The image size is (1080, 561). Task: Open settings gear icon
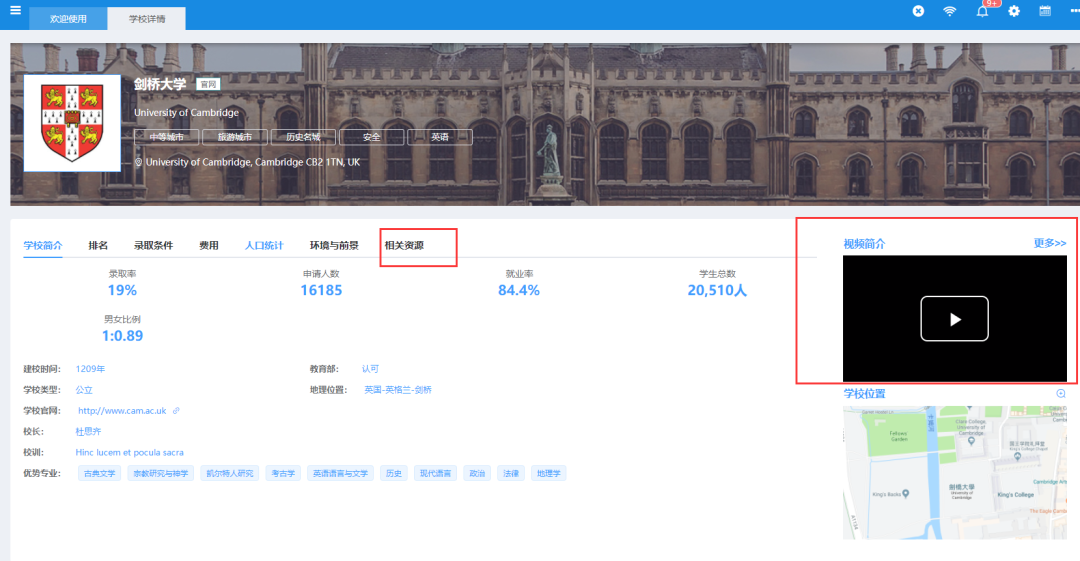pos(1014,11)
